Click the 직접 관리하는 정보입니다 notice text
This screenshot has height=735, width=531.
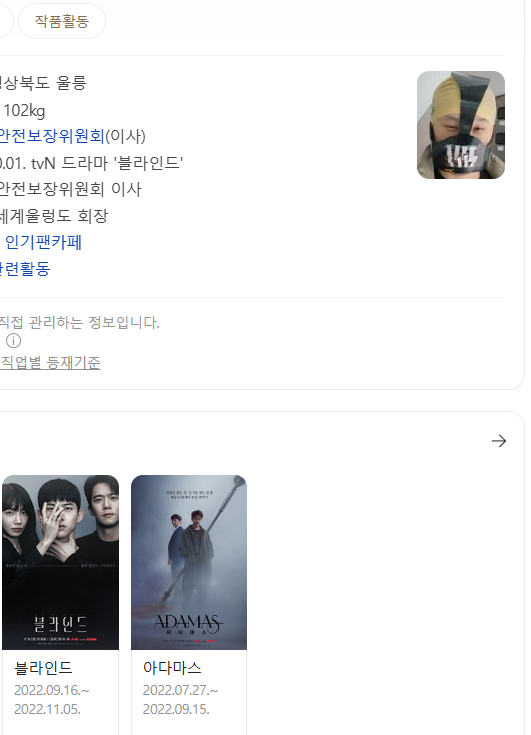[x=80, y=322]
